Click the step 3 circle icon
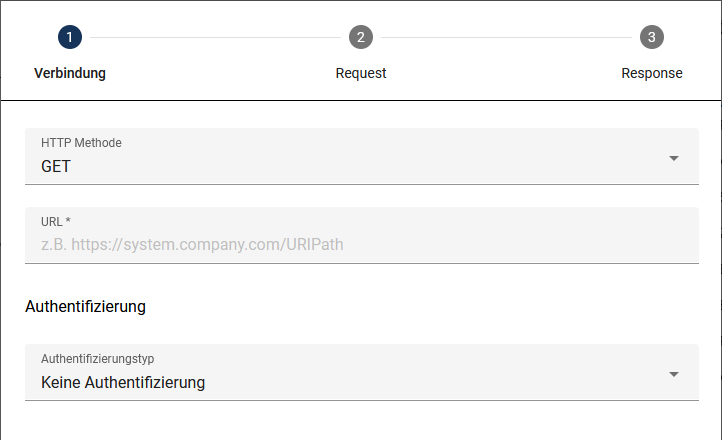Screen dimensions: 722x440 [x=652, y=38]
